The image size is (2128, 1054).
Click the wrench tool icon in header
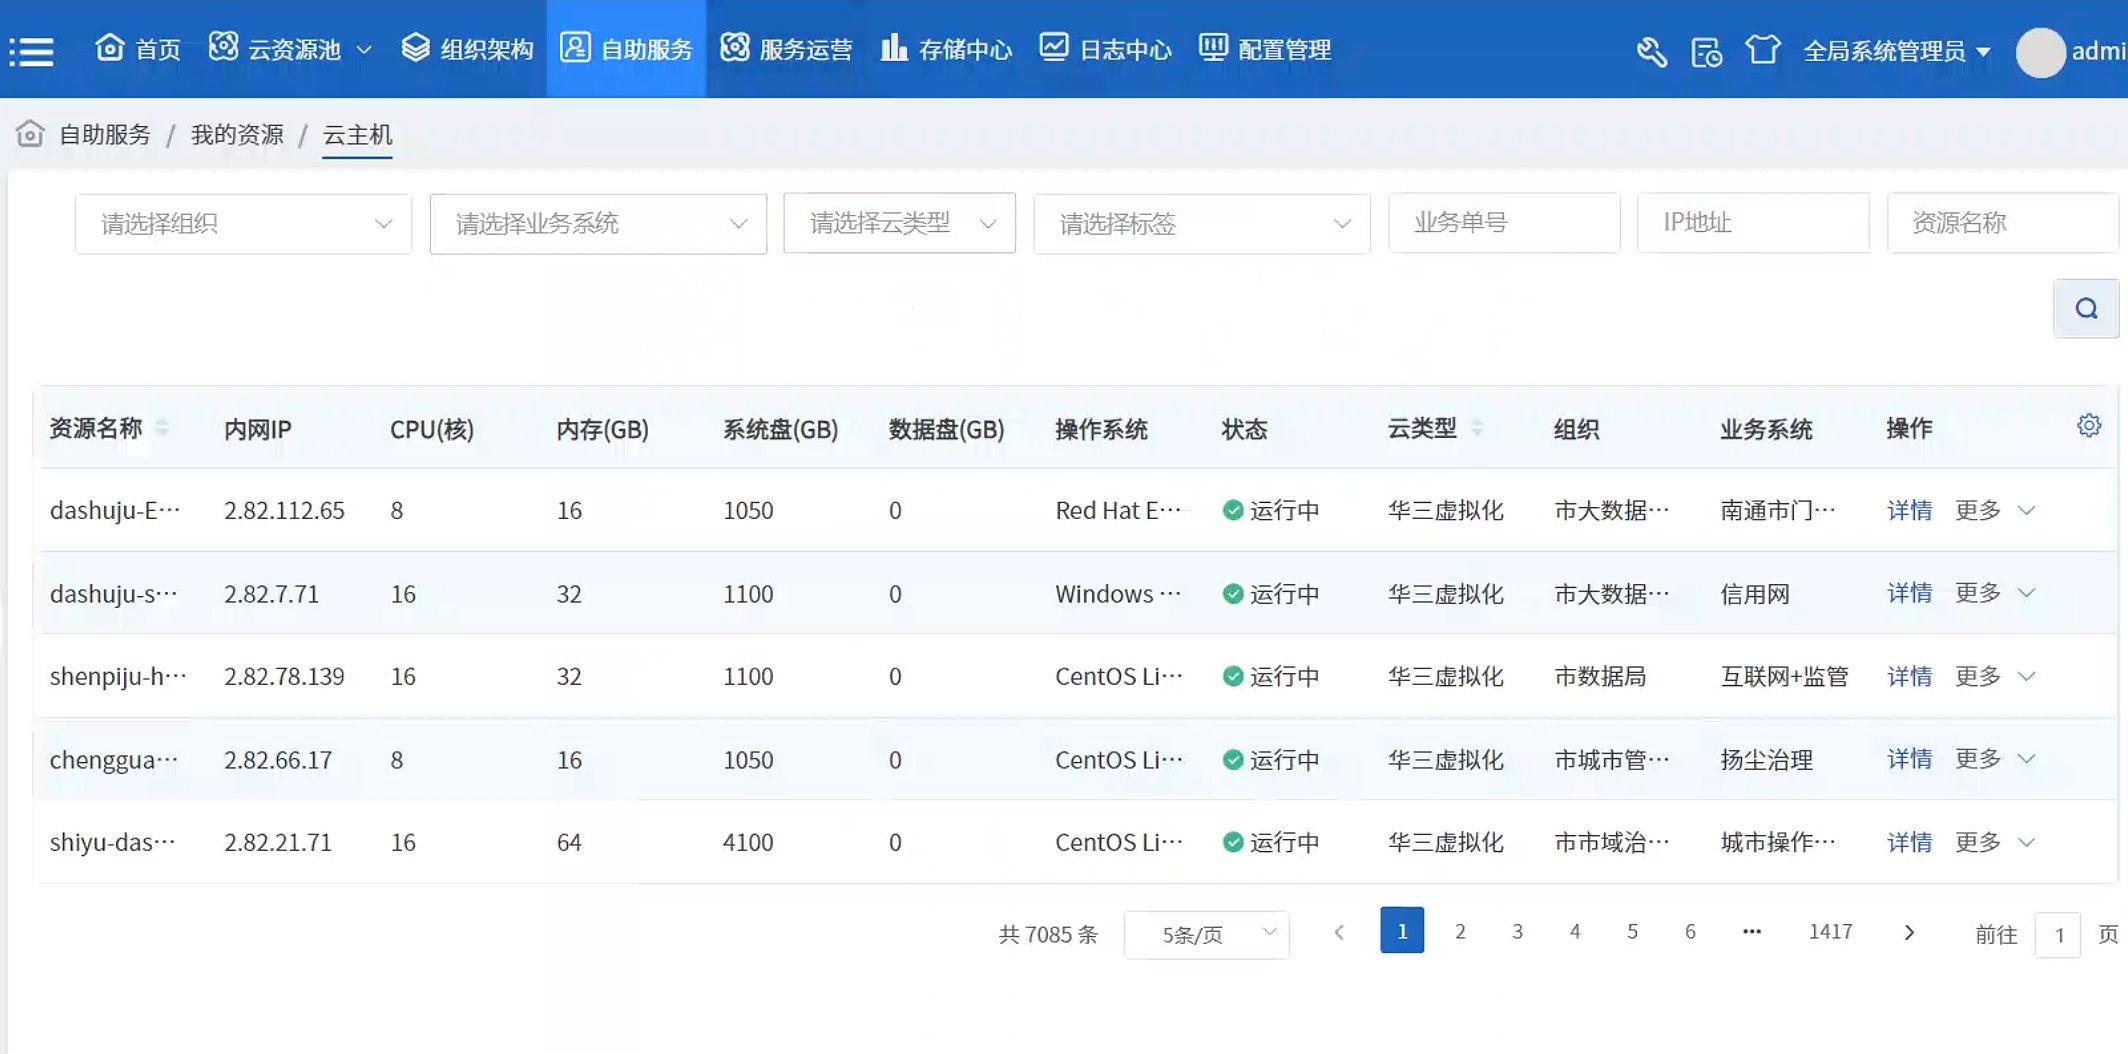point(1651,51)
